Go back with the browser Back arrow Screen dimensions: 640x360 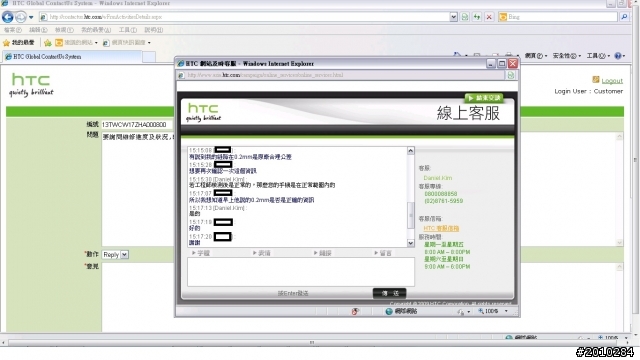(x=8, y=17)
